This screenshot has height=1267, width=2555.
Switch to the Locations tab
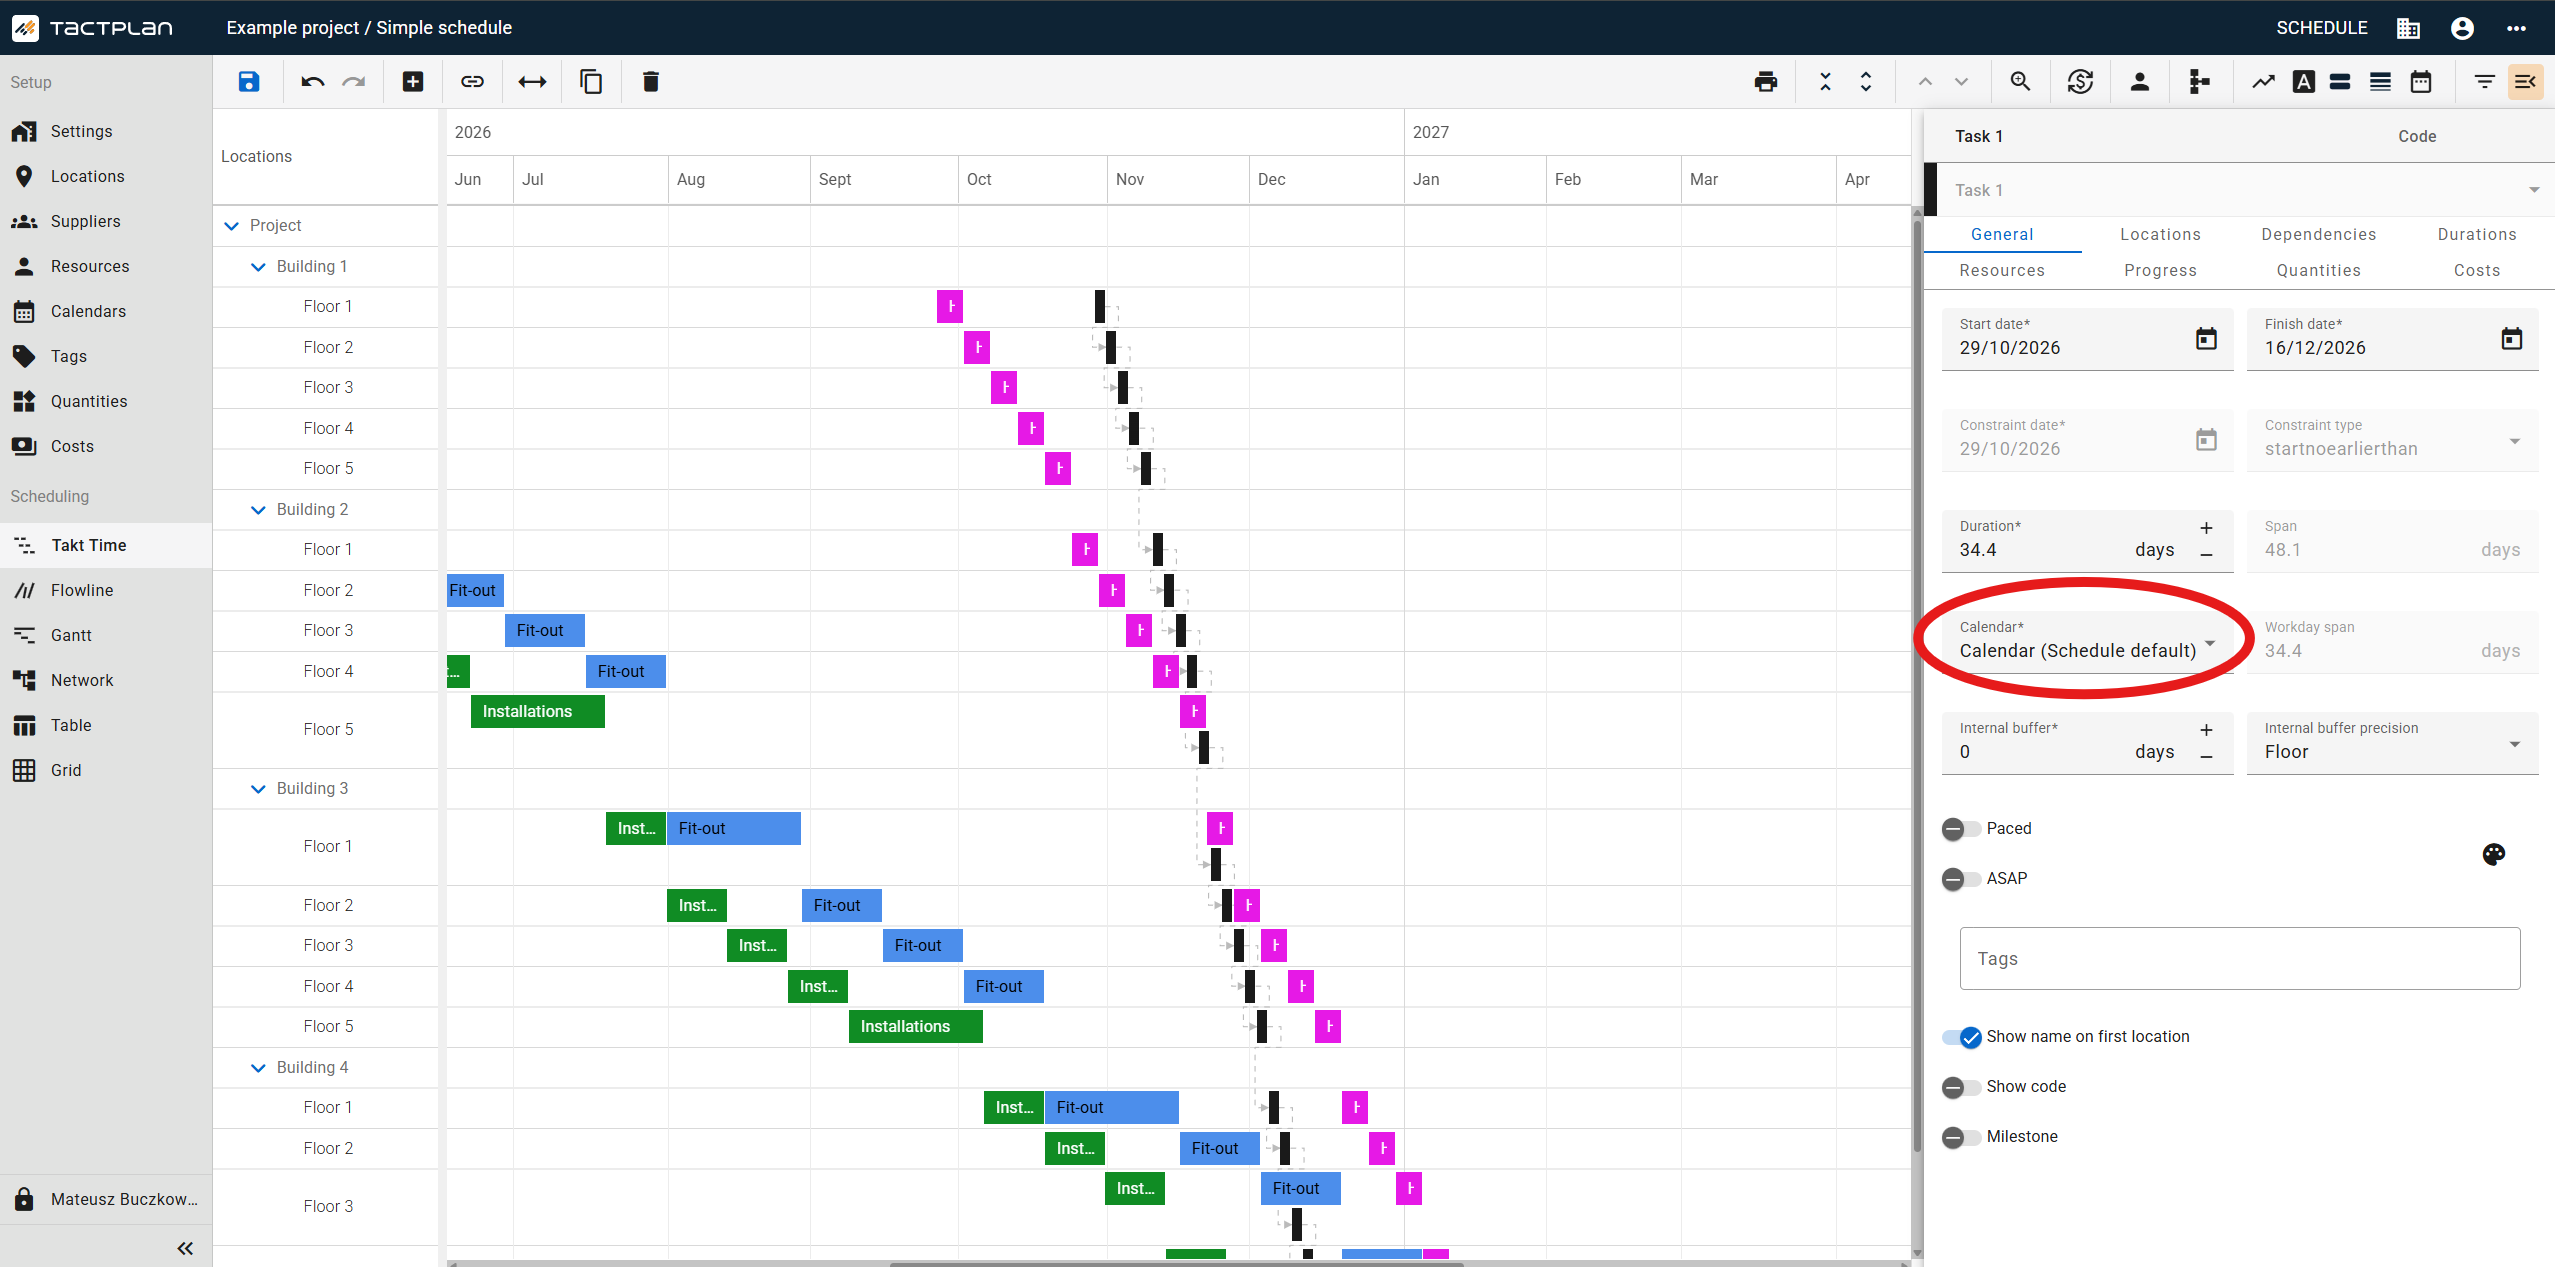coord(2160,234)
